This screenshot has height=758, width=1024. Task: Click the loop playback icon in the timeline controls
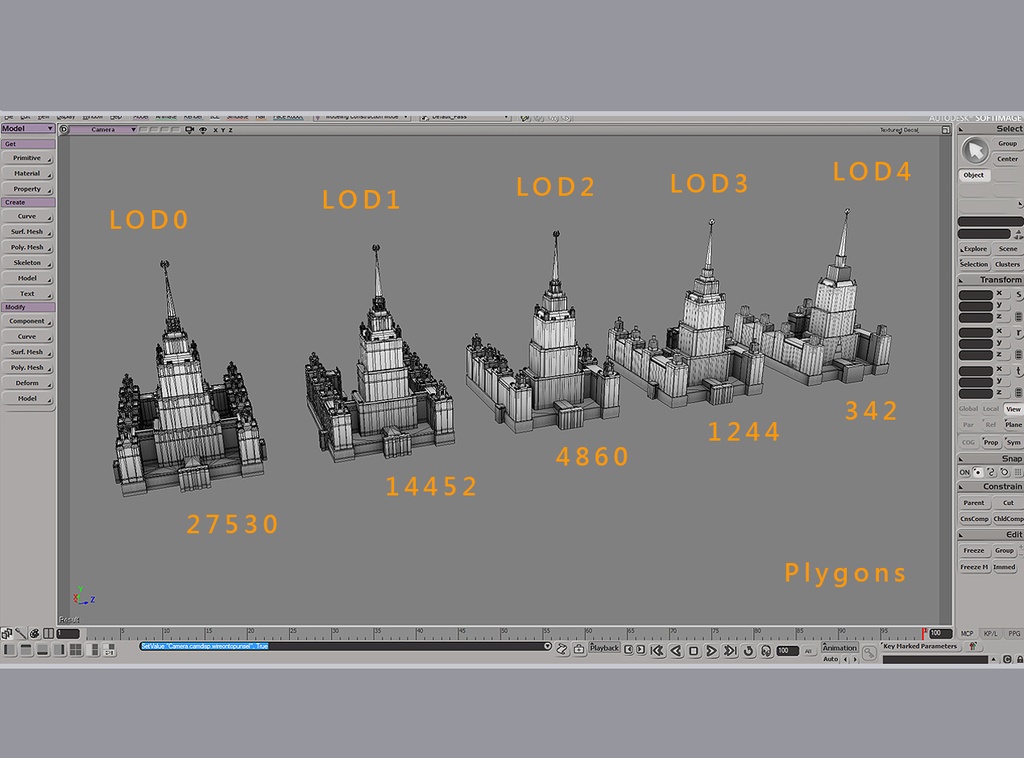click(746, 649)
